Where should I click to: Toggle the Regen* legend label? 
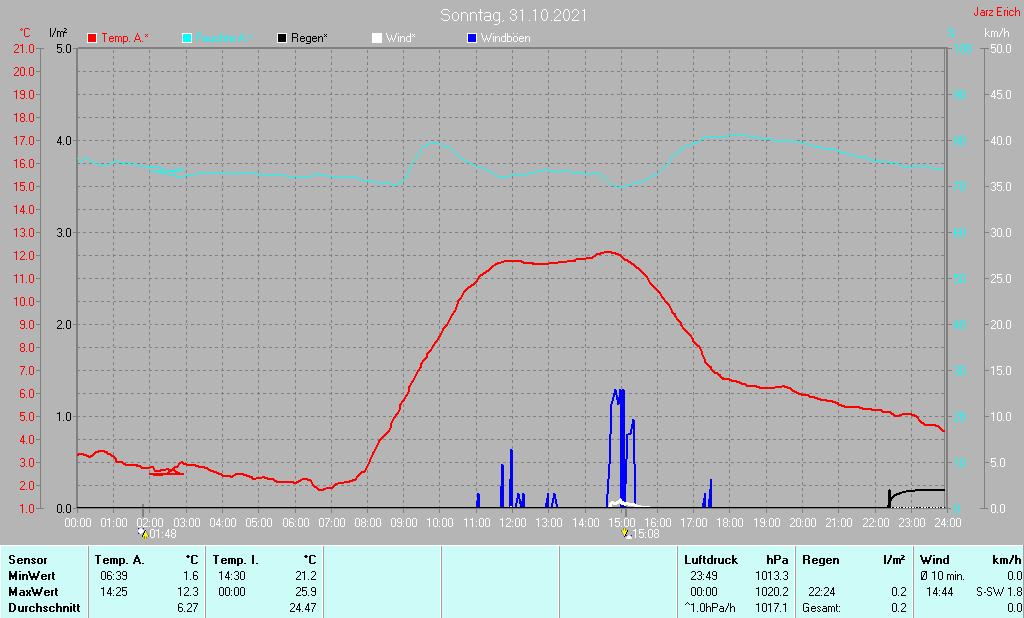310,38
